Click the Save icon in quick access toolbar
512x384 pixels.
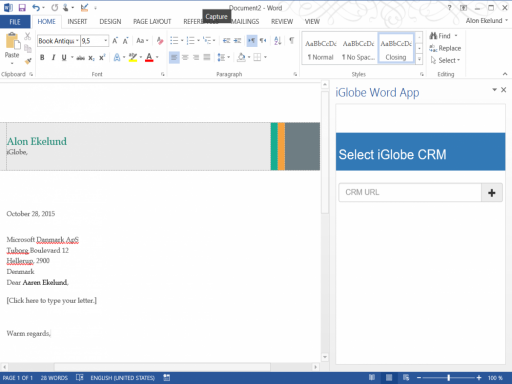(22, 8)
